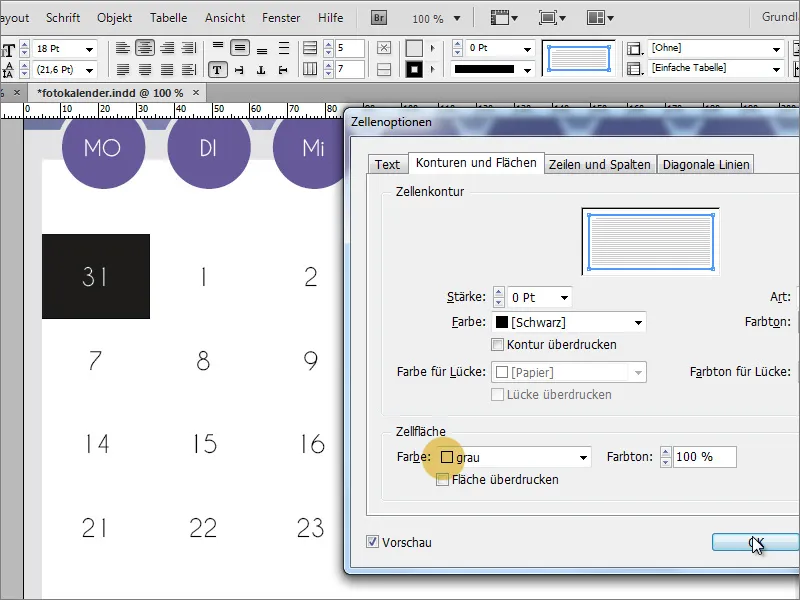The height and width of the screenshot is (600, 800).
Task: Merge the selected cells
Action: (384, 48)
